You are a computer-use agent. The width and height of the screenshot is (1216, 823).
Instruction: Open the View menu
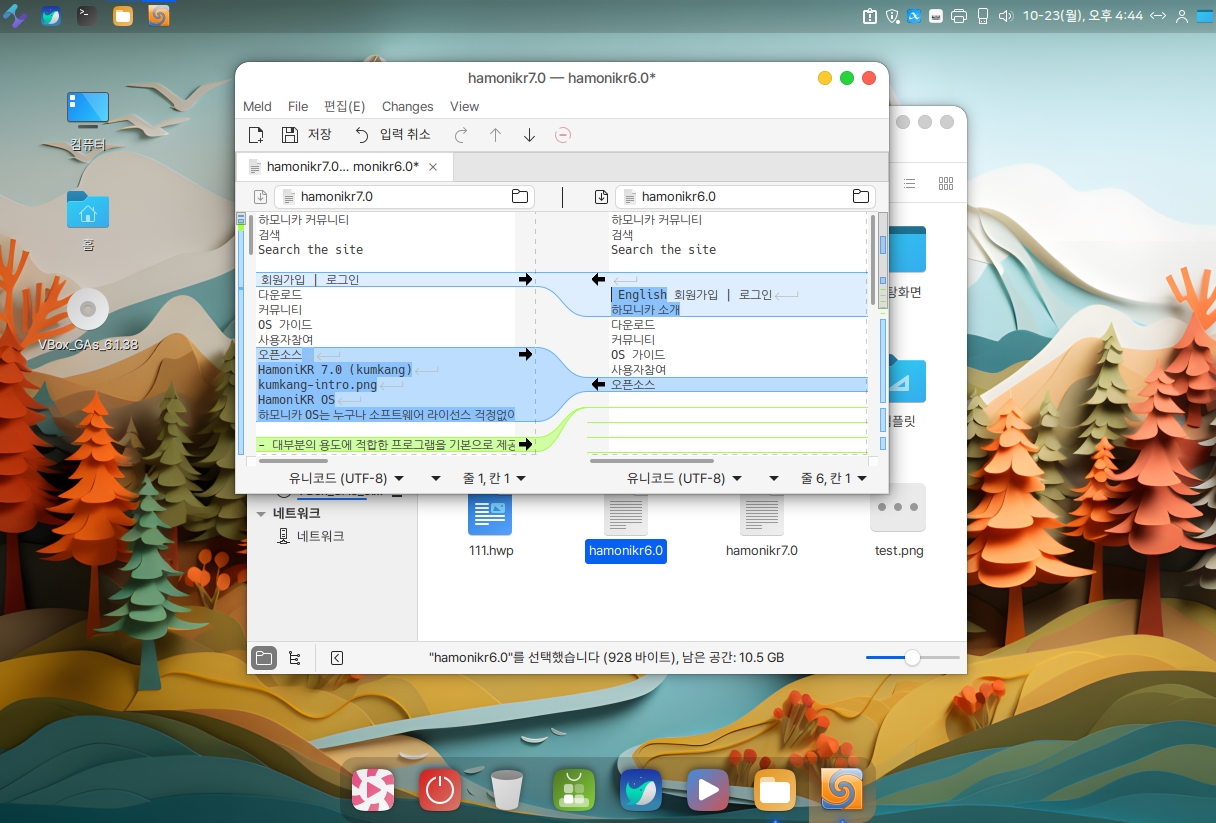[x=464, y=107]
